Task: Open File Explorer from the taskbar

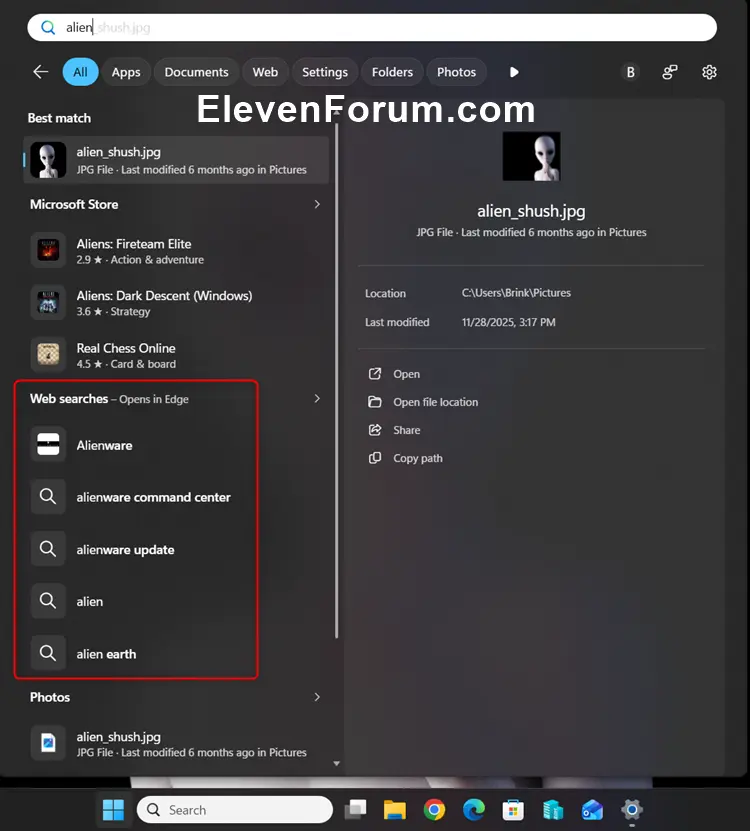Action: click(395, 809)
